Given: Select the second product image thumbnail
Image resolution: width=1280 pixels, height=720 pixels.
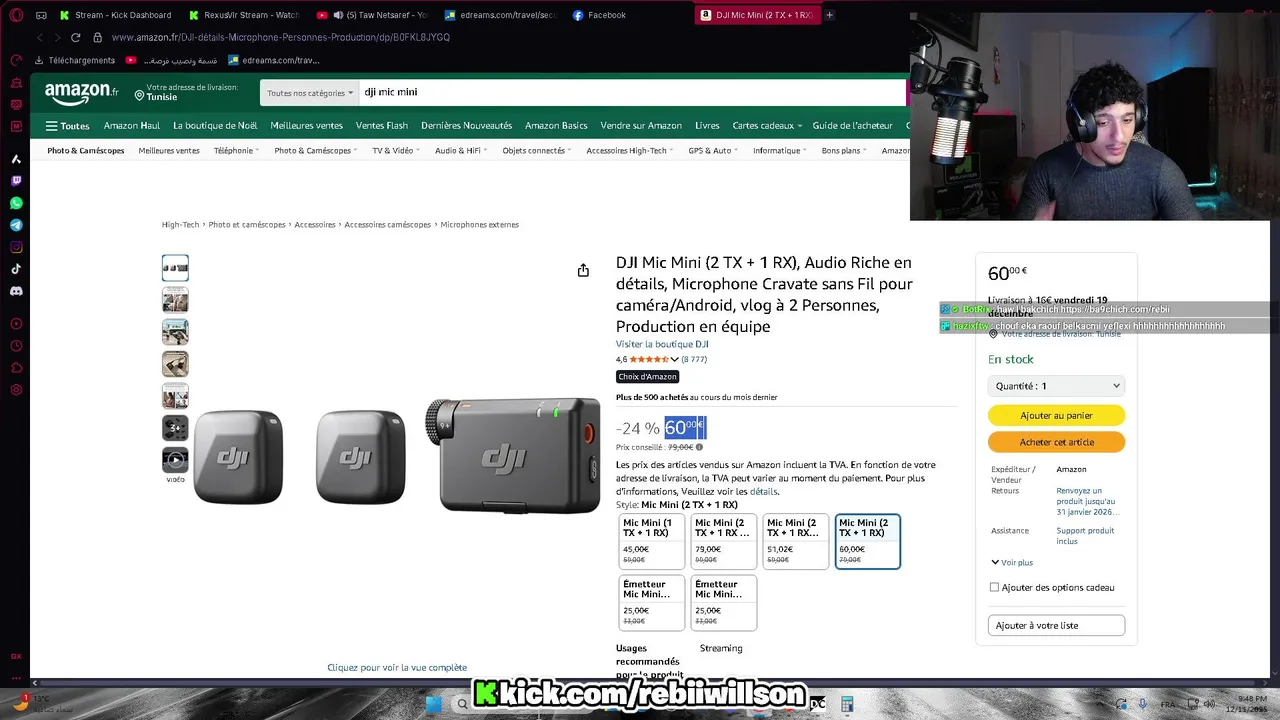Looking at the screenshot, I should 175,299.
